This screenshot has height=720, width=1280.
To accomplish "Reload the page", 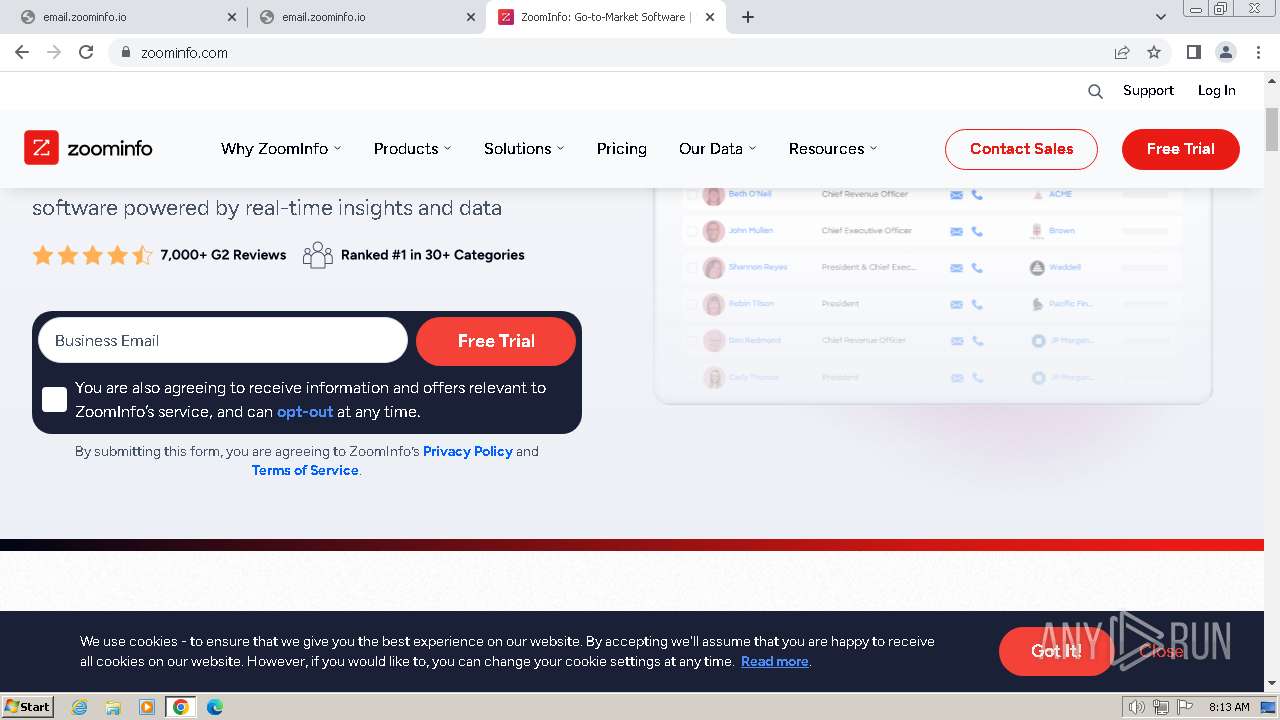I will pos(86,52).
